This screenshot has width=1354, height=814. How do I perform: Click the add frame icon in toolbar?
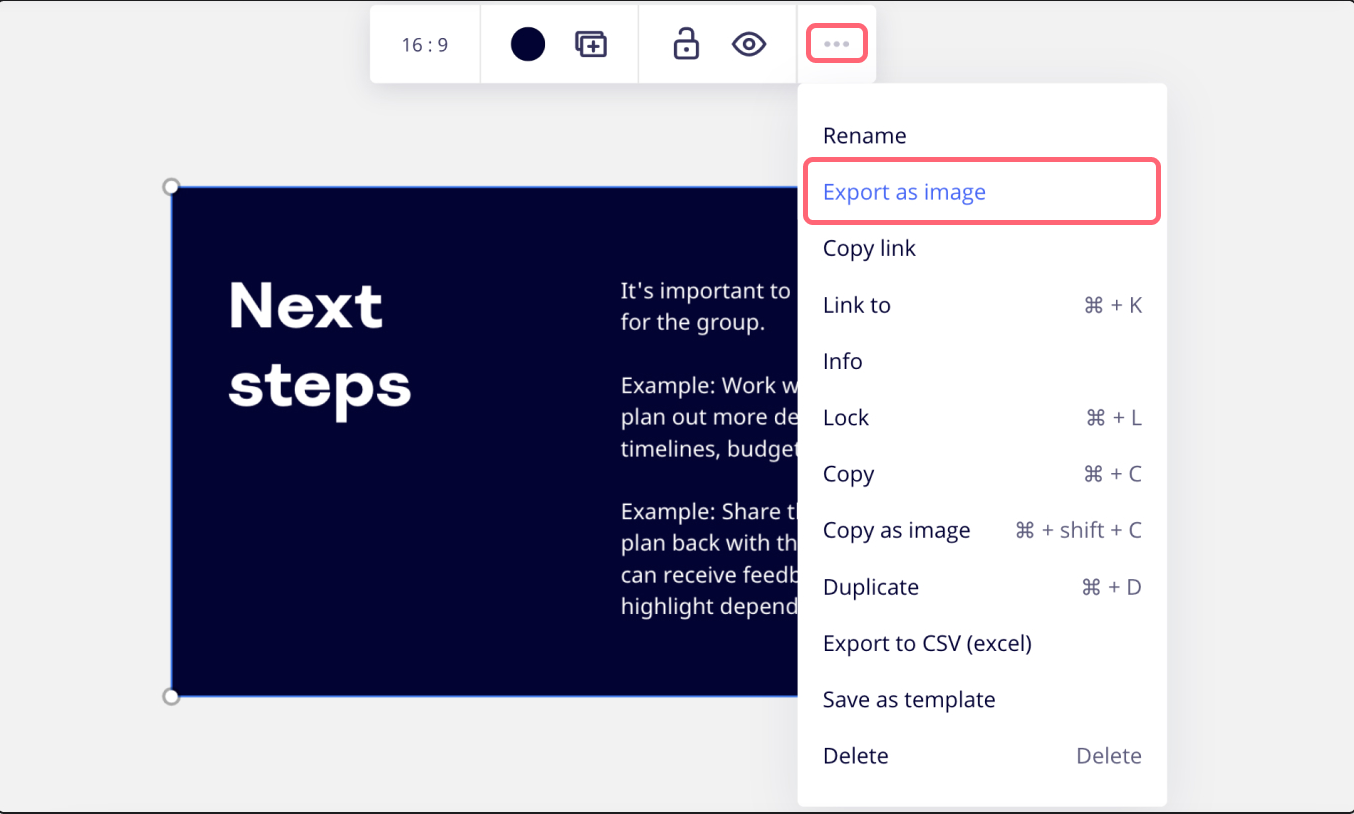(591, 44)
